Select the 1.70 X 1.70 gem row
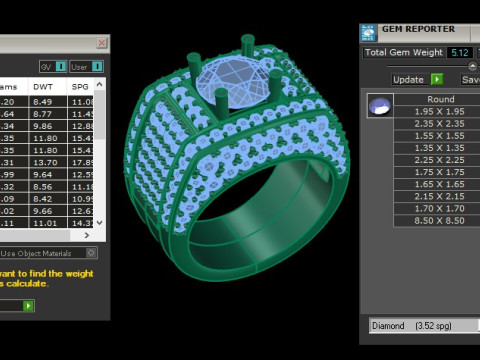480x360 pixels. [437, 208]
